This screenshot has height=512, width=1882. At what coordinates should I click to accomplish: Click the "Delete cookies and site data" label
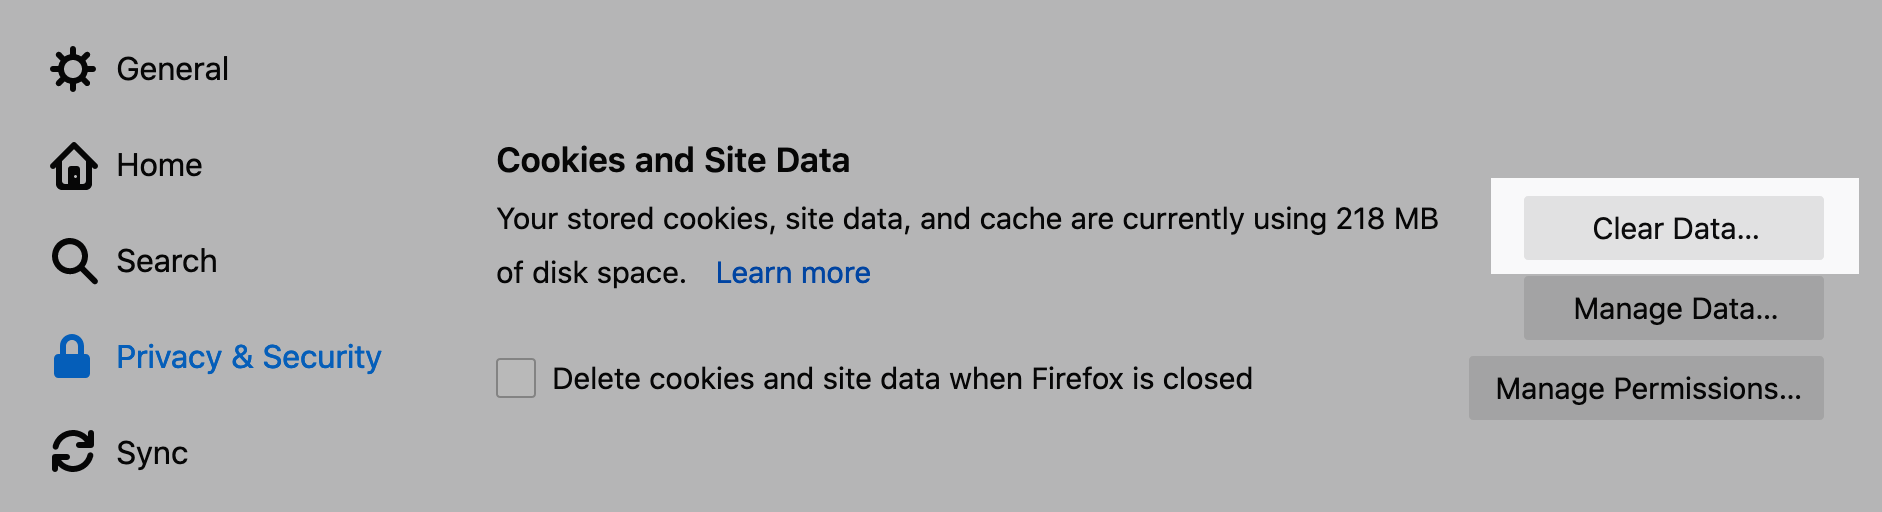[x=902, y=379]
